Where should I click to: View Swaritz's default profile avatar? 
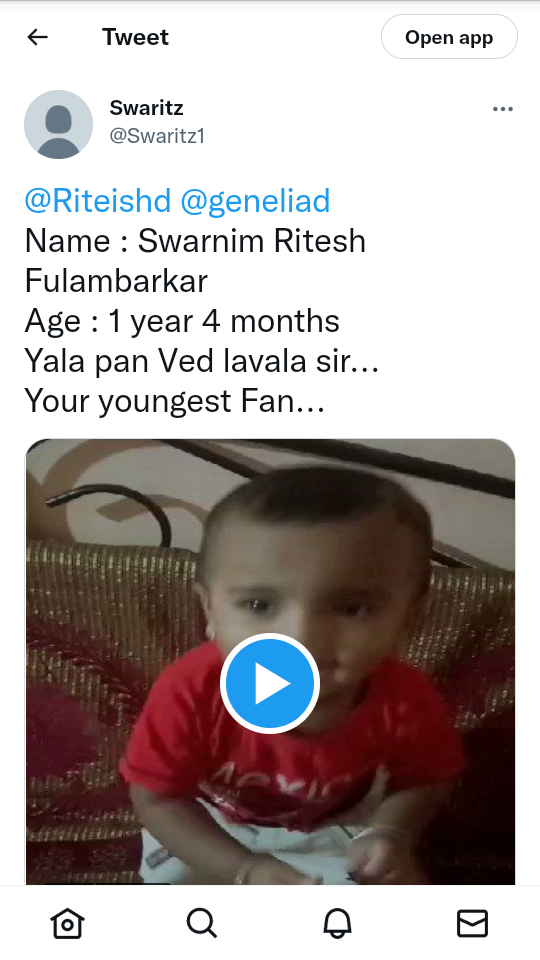click(58, 124)
